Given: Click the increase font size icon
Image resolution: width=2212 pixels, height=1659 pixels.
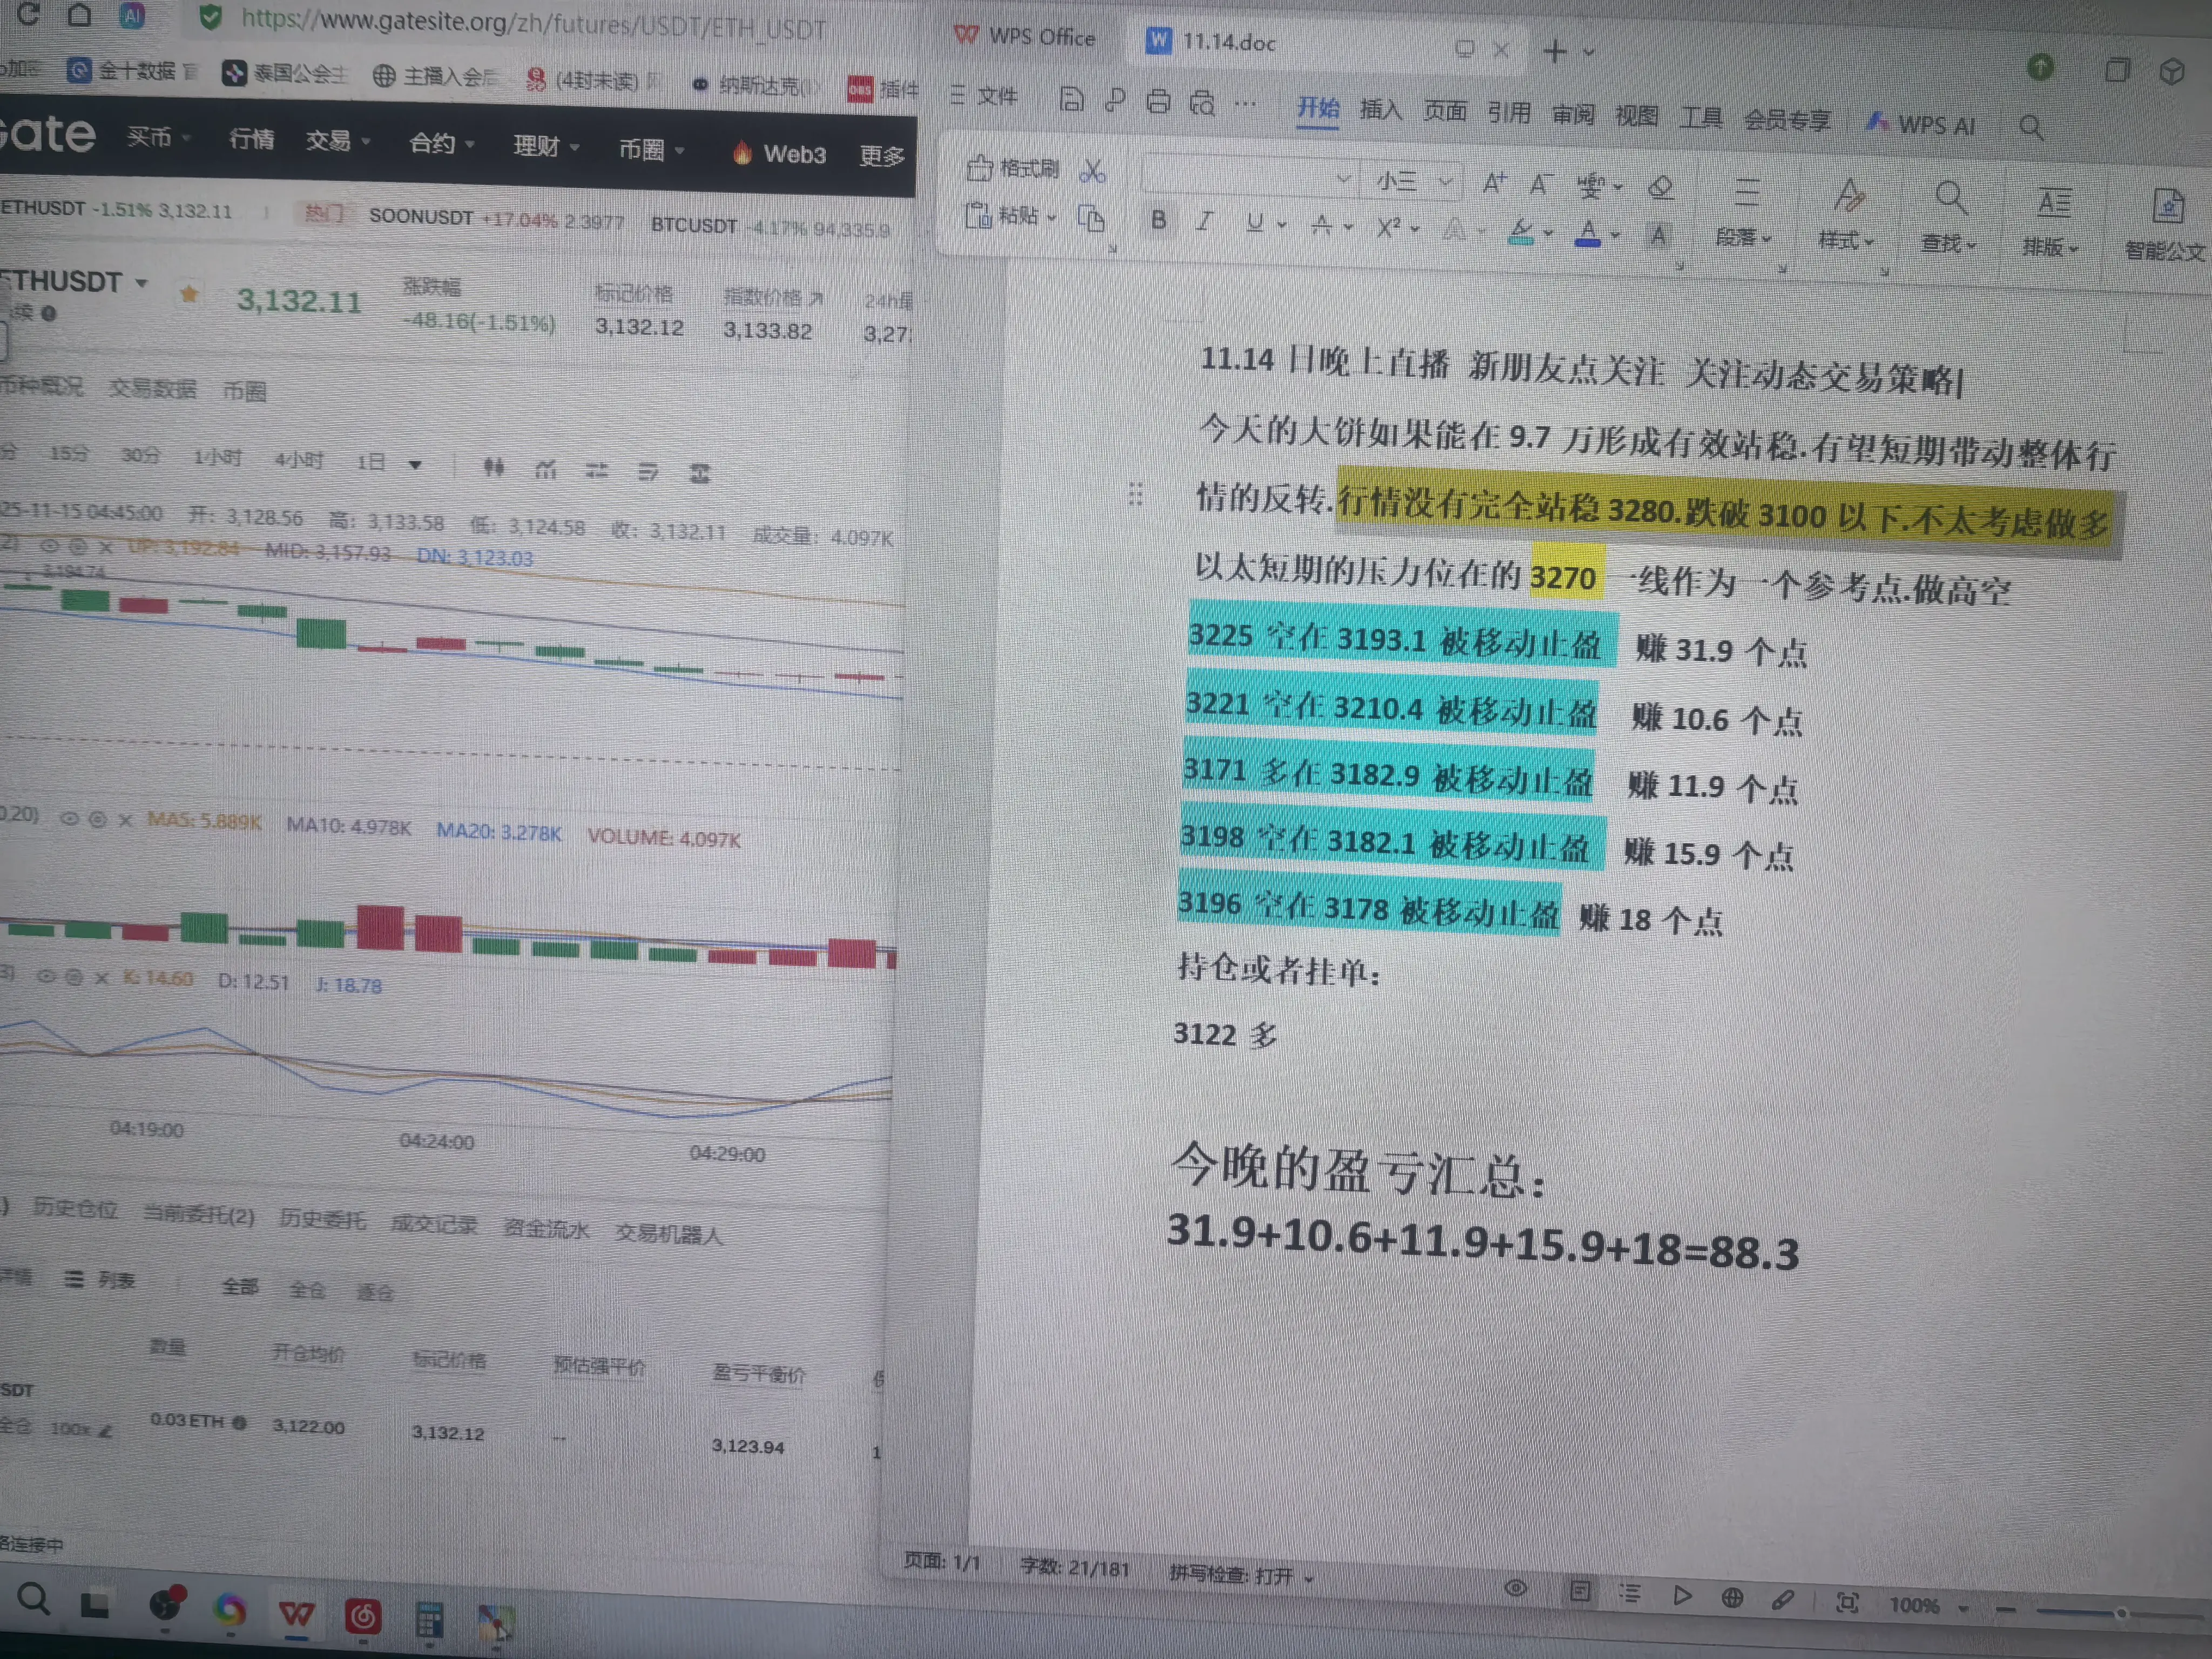Looking at the screenshot, I should click(x=1494, y=183).
